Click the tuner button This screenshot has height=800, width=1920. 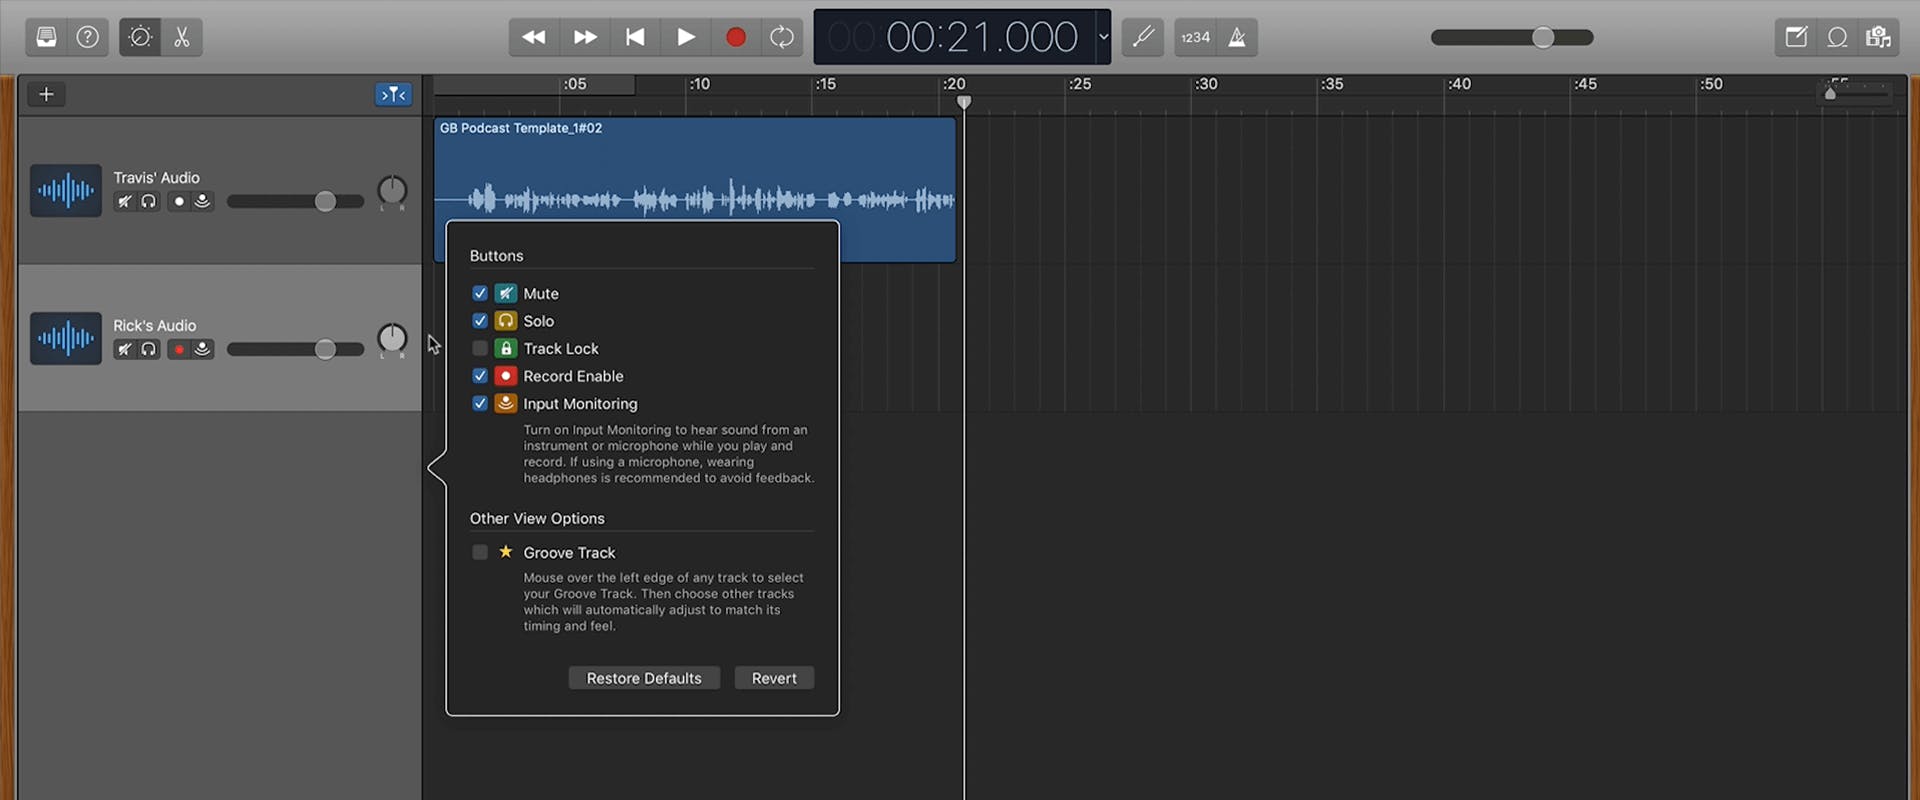[x=1142, y=37]
